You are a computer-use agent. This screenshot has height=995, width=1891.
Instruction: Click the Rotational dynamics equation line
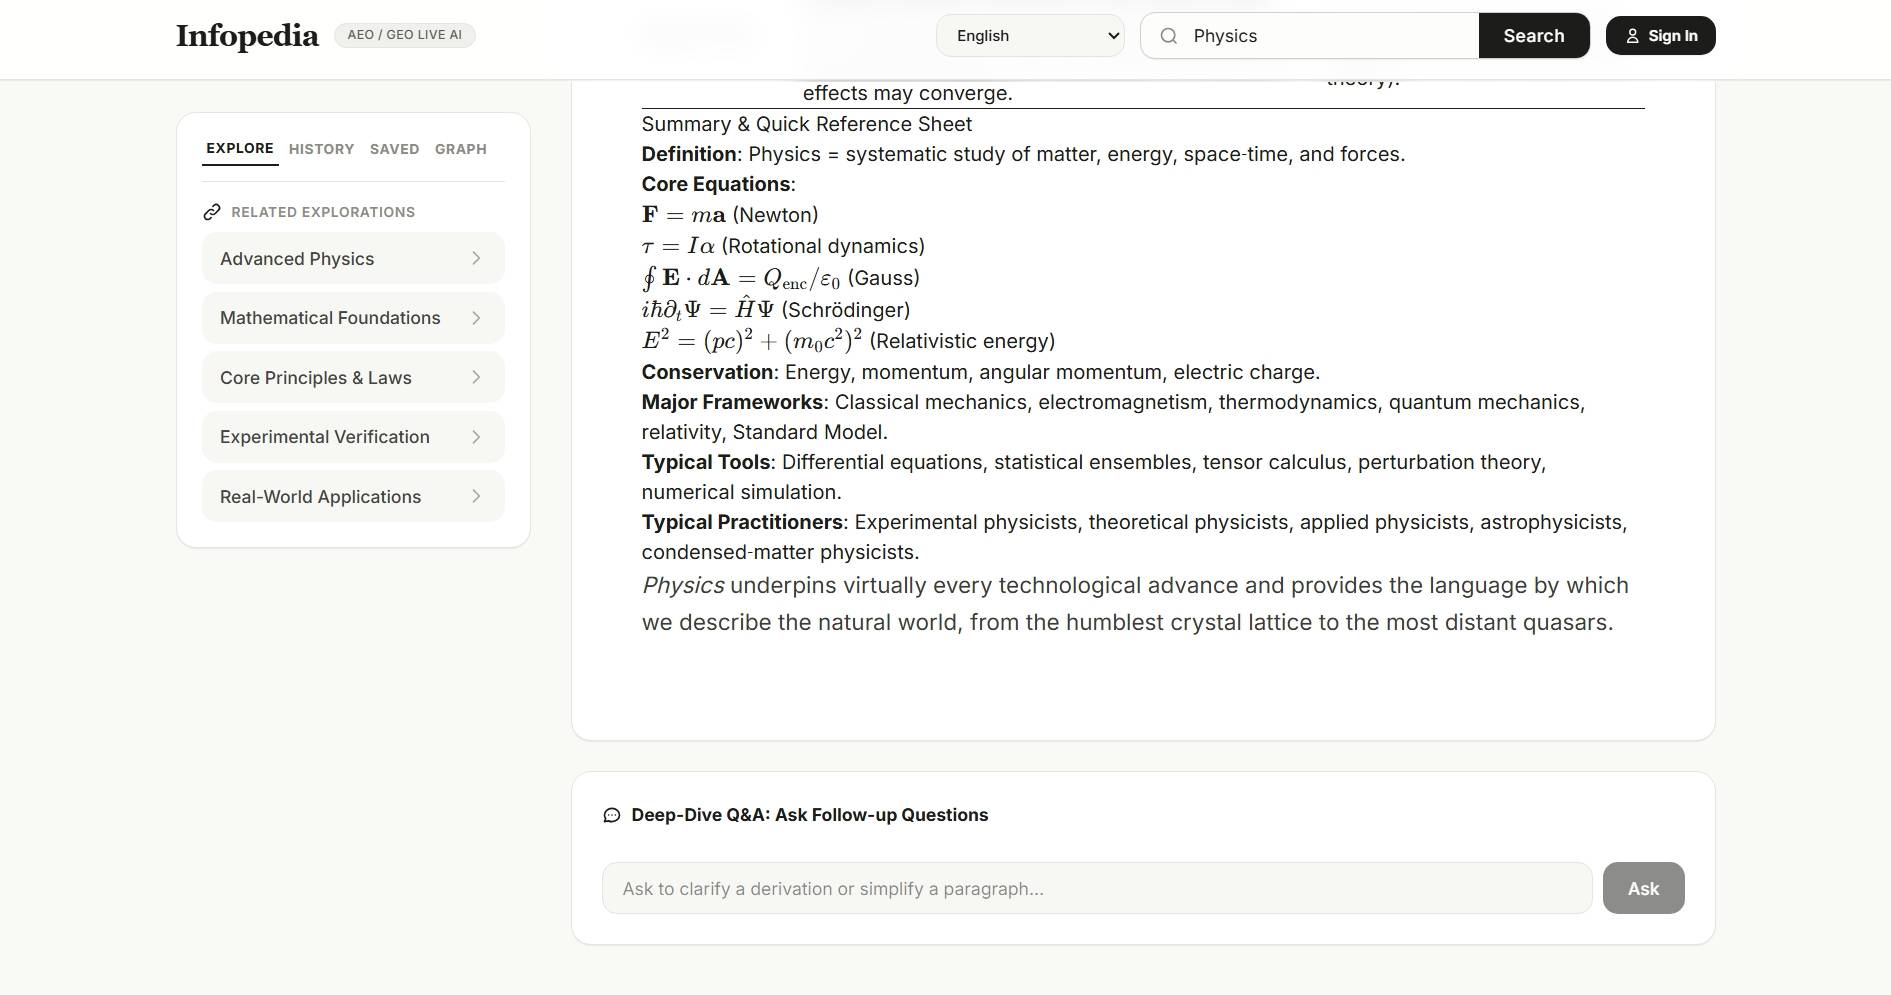(783, 246)
